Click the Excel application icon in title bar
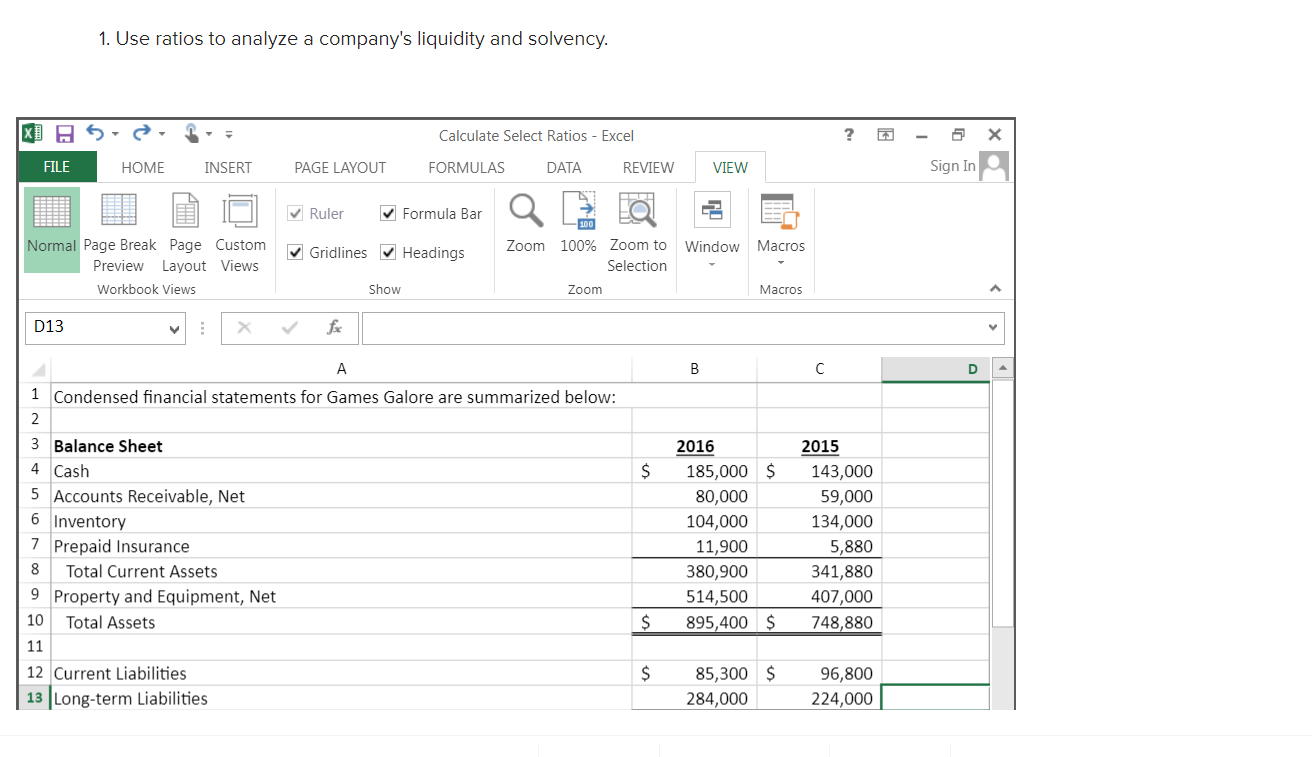1312x757 pixels. click(x=33, y=135)
